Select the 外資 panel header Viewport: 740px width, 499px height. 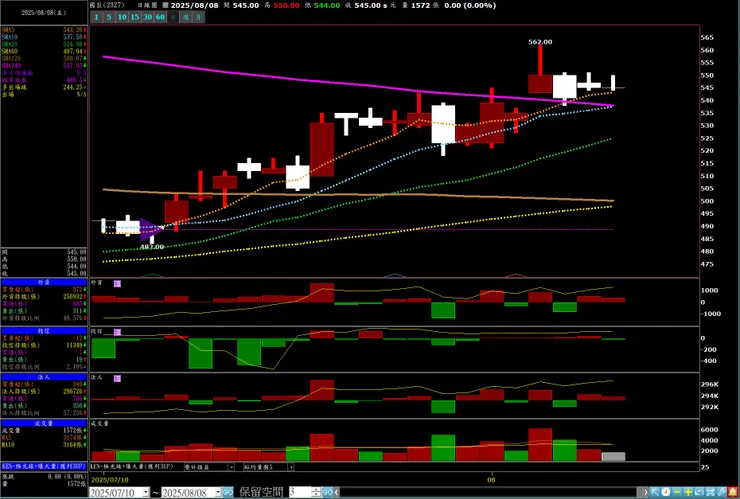tap(43, 282)
